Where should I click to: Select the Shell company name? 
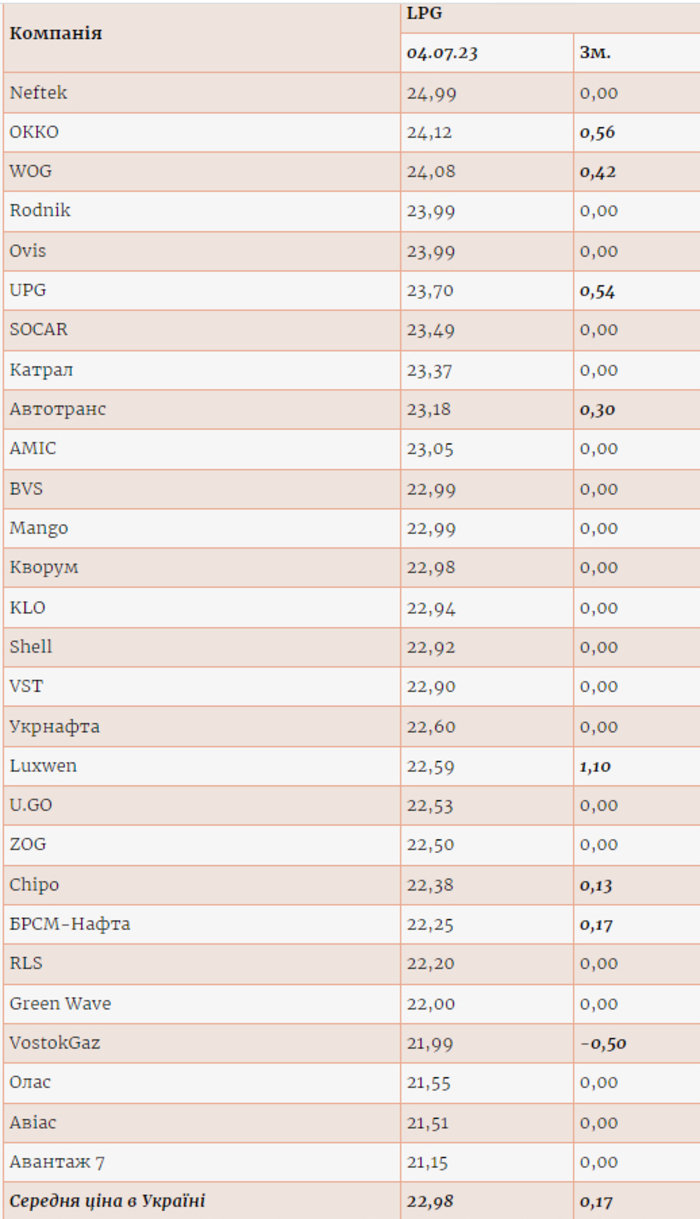pos(31,647)
